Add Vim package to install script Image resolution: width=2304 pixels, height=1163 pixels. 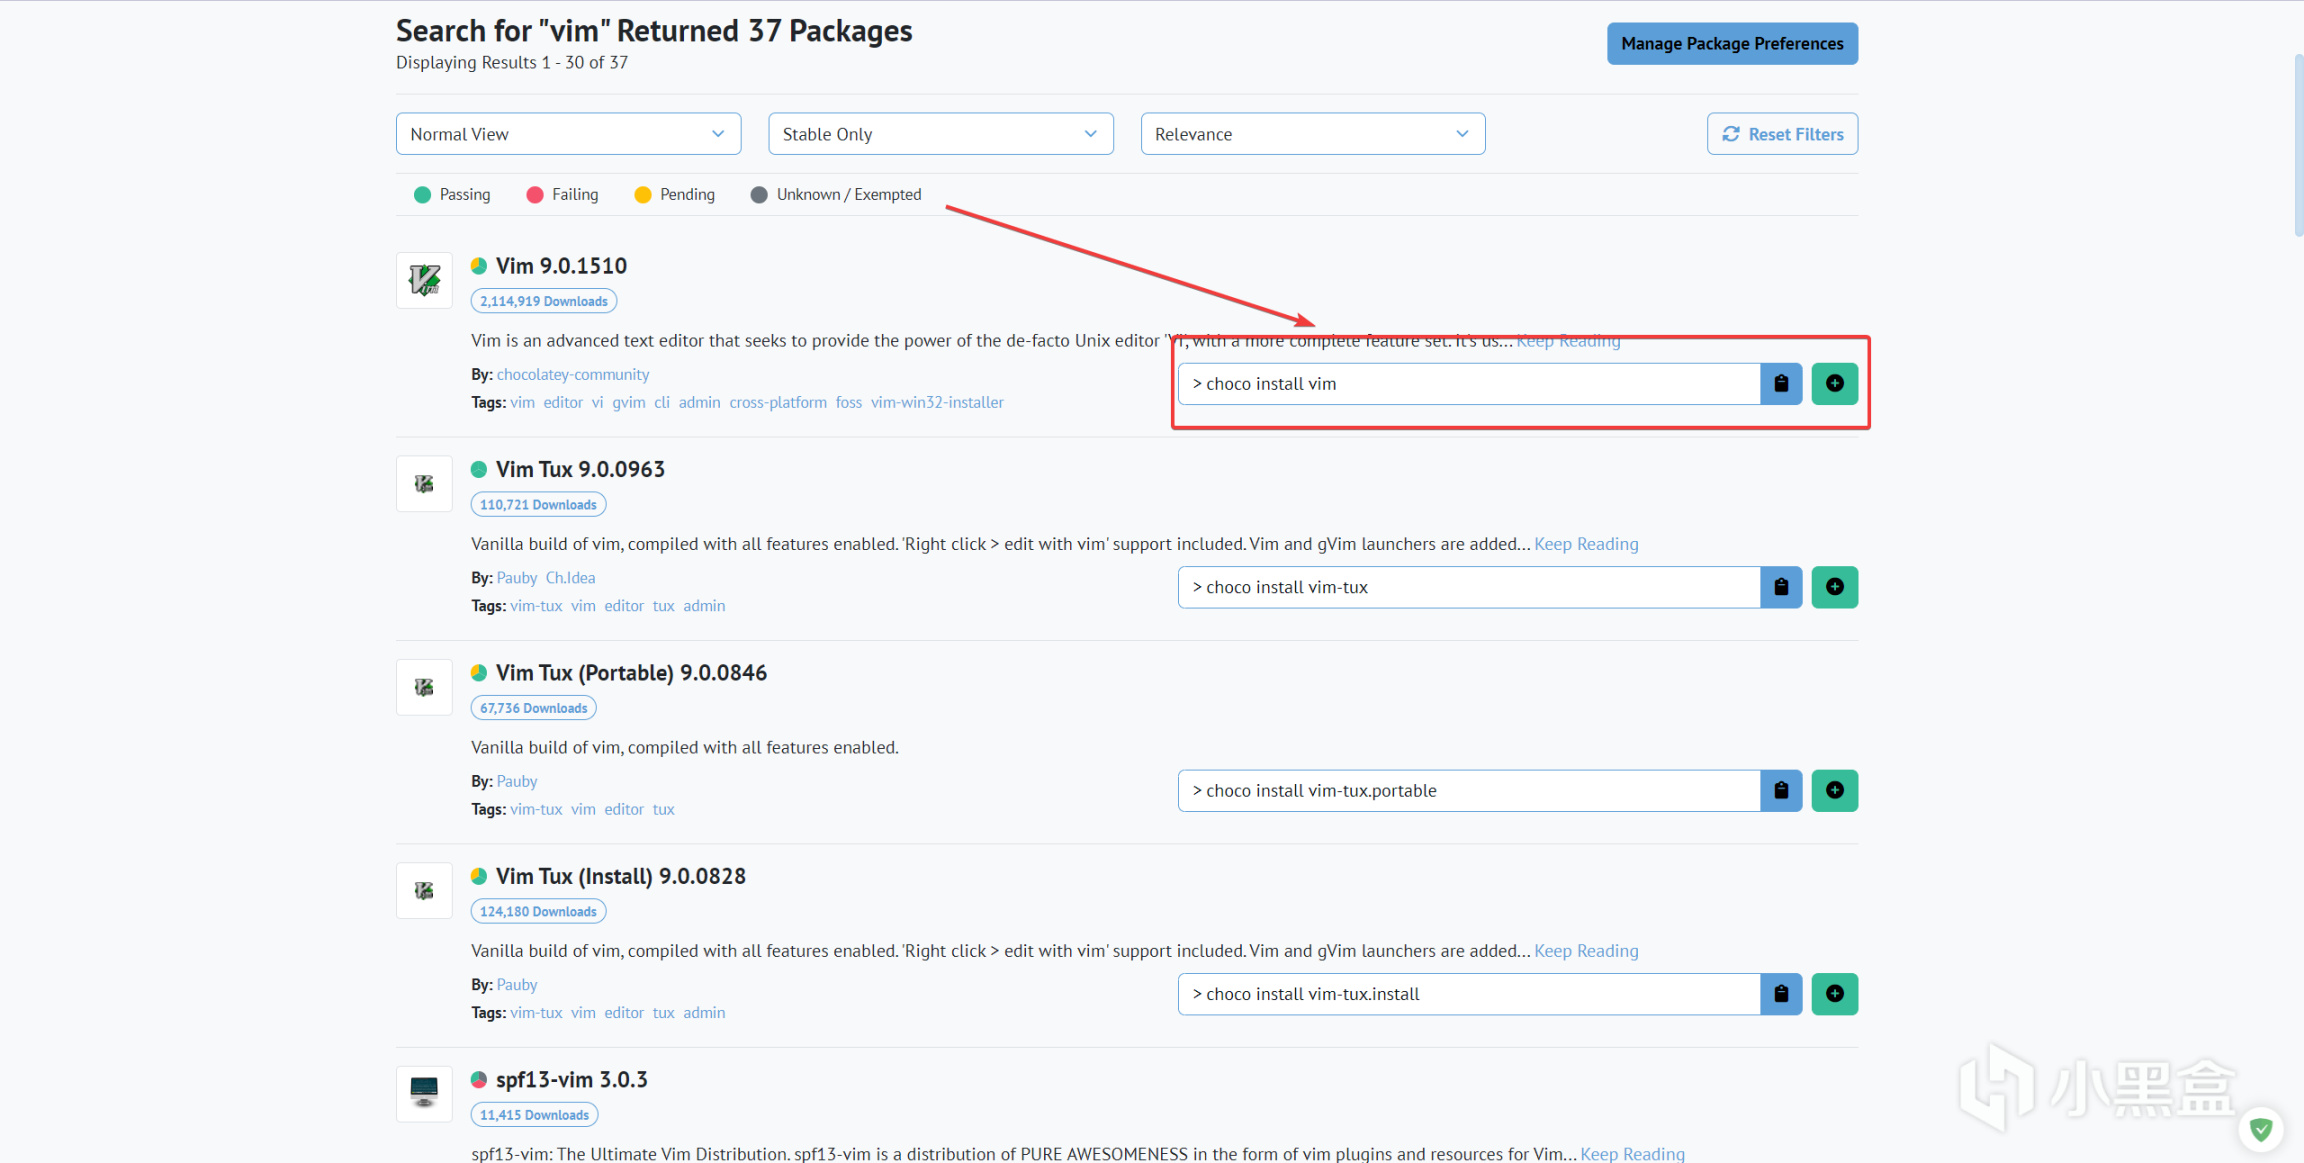[x=1834, y=384]
